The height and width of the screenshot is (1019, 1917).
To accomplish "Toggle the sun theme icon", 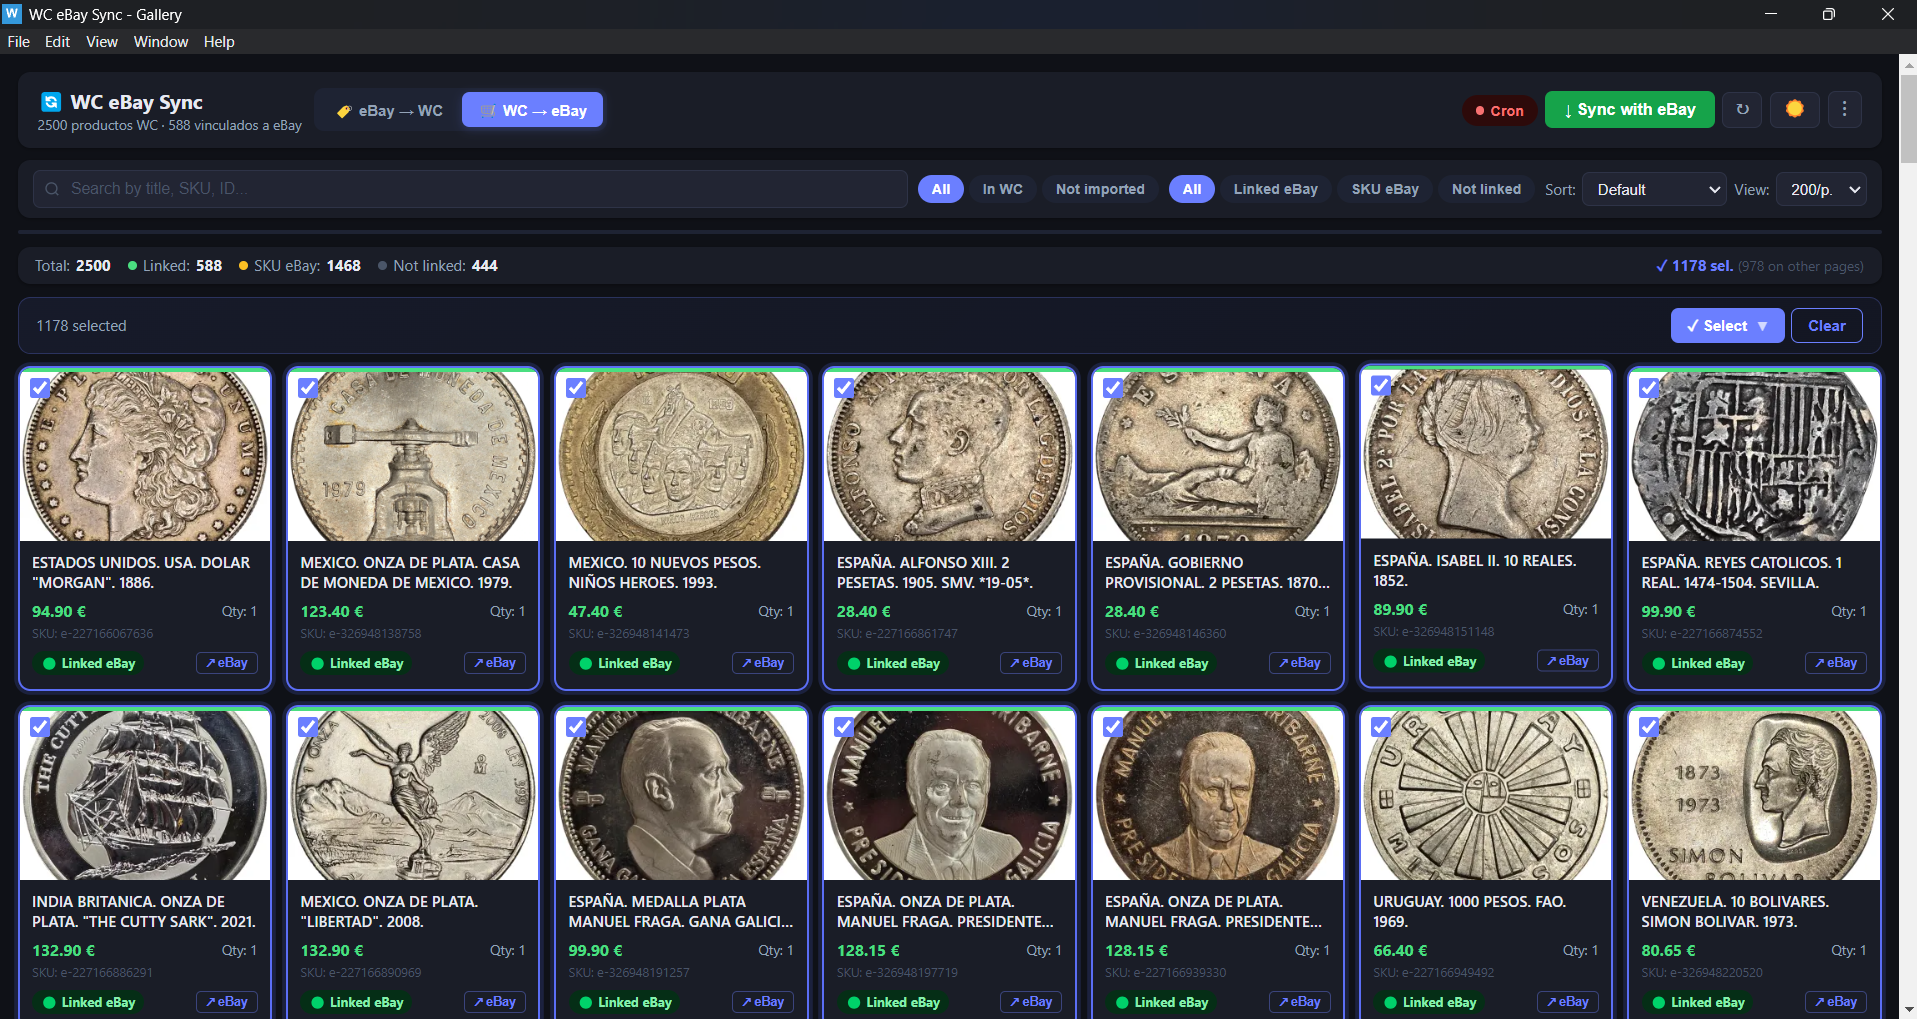I will [1794, 110].
